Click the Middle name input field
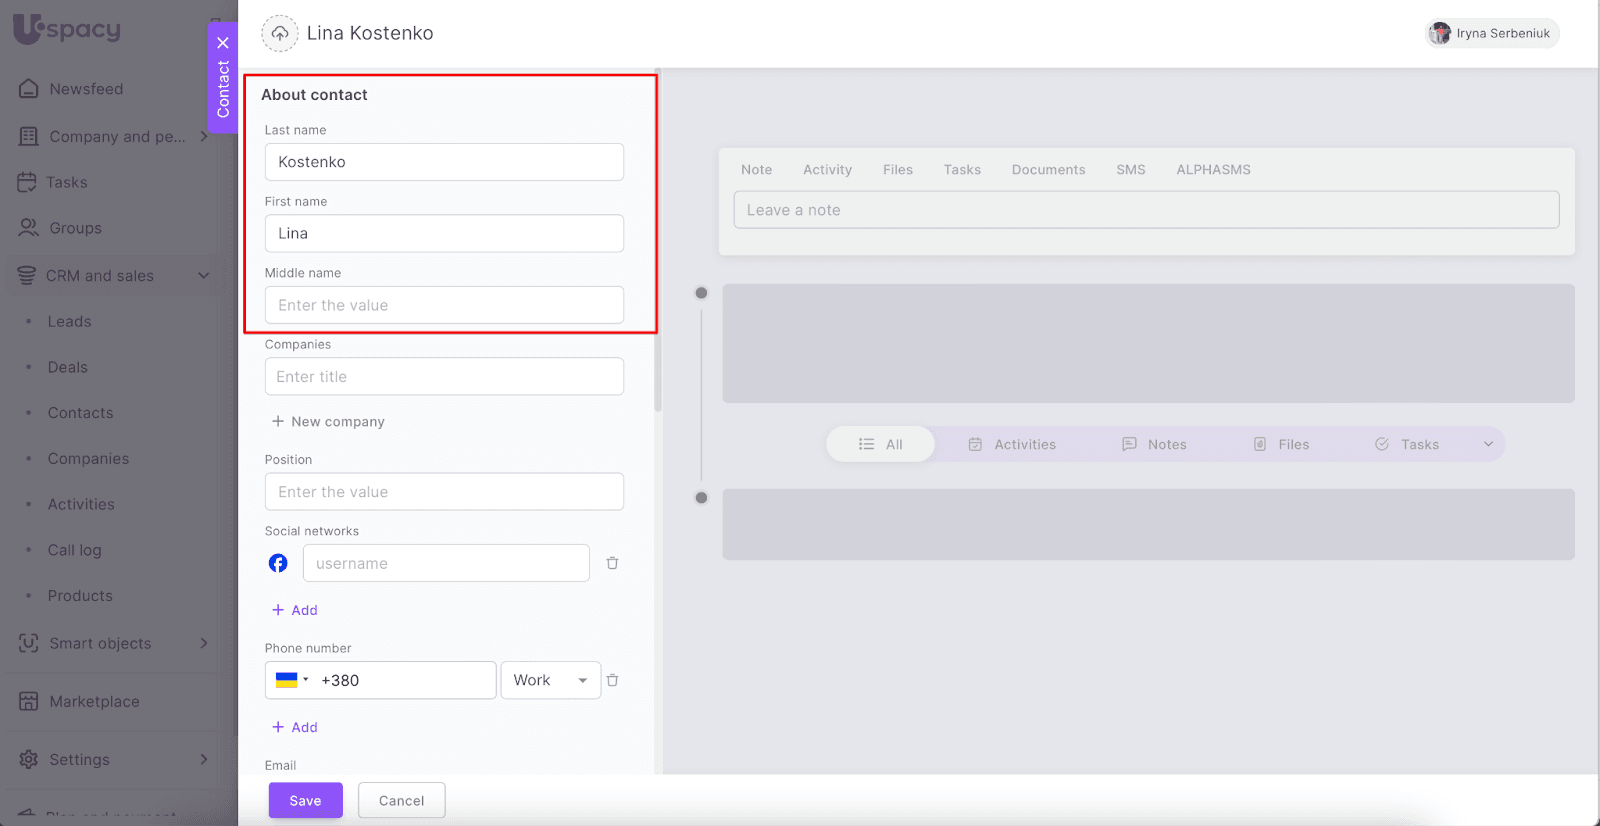 pos(444,305)
